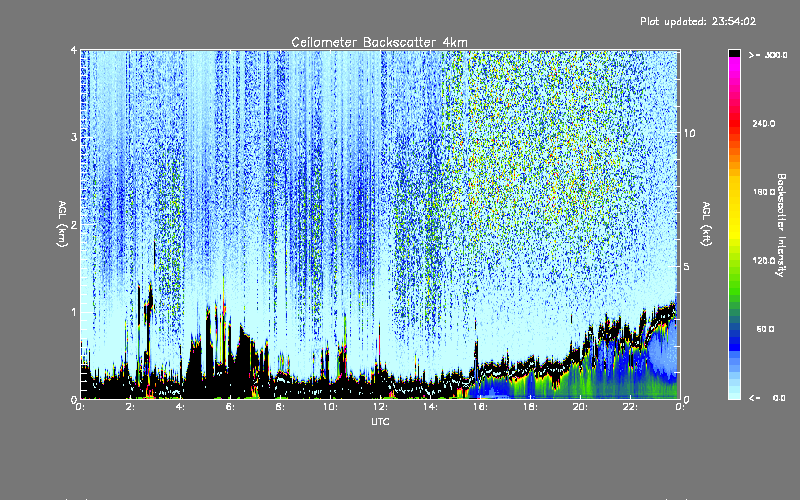Click the '1' label on km axis
The image size is (800, 500).
click(x=74, y=312)
